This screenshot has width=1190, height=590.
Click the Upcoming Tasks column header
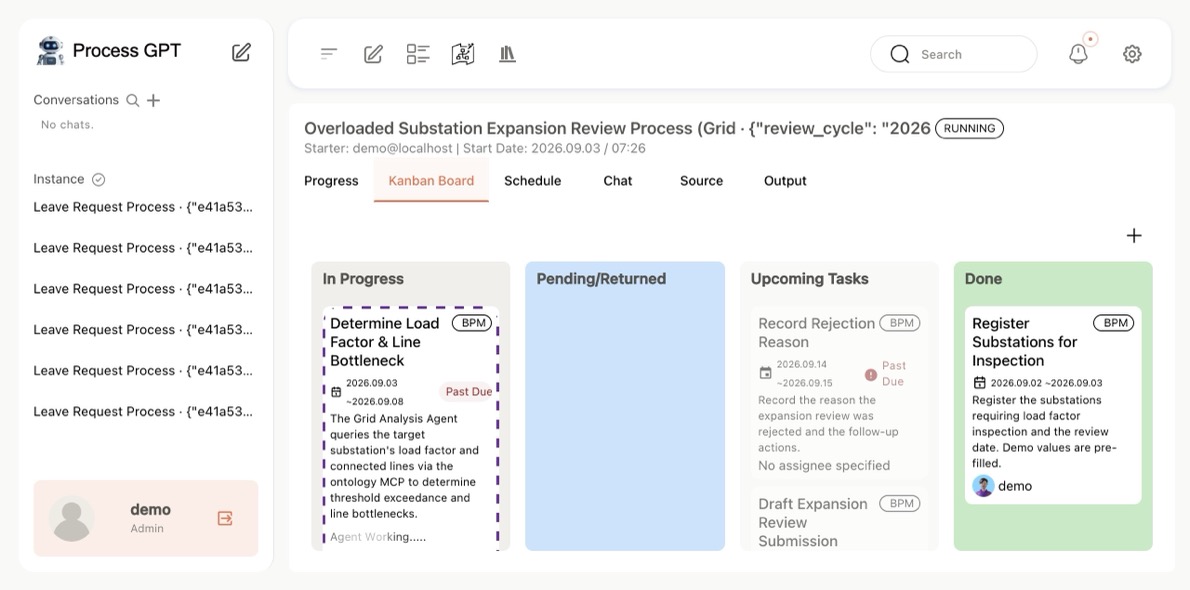click(809, 279)
